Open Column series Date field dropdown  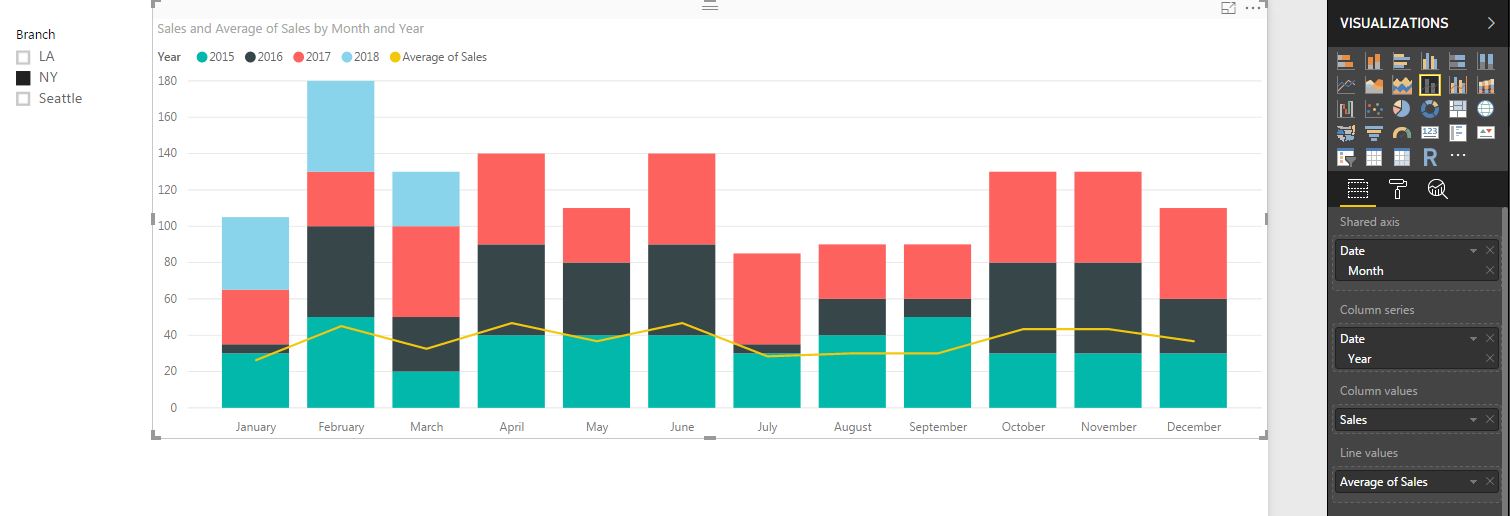tap(1473, 339)
